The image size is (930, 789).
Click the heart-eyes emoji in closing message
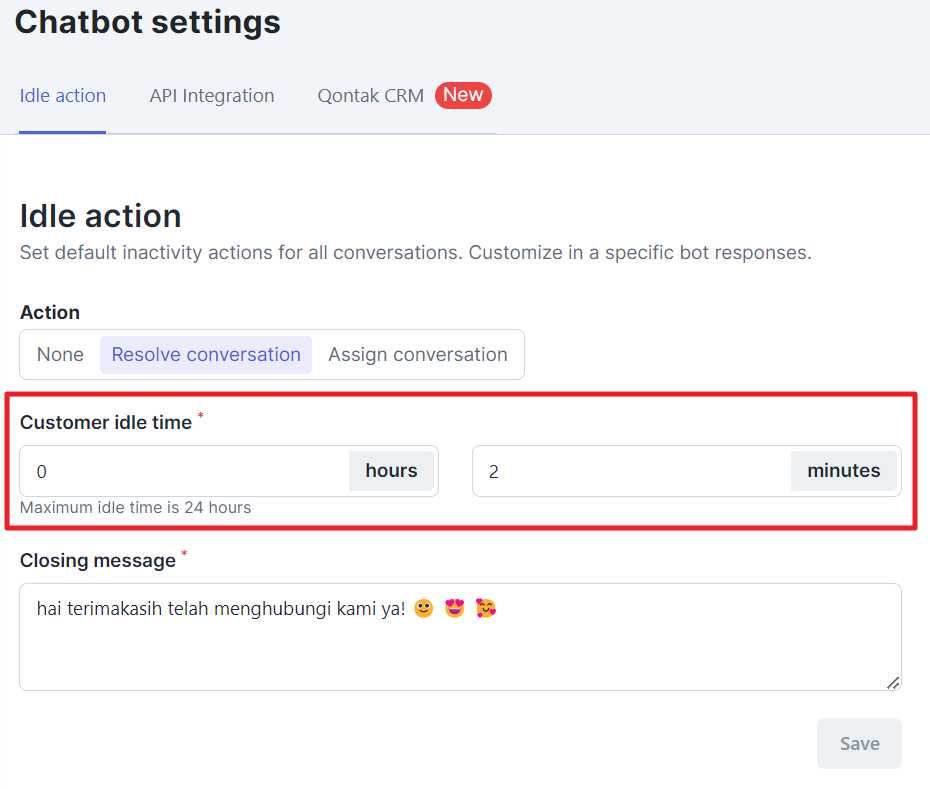(x=454, y=609)
